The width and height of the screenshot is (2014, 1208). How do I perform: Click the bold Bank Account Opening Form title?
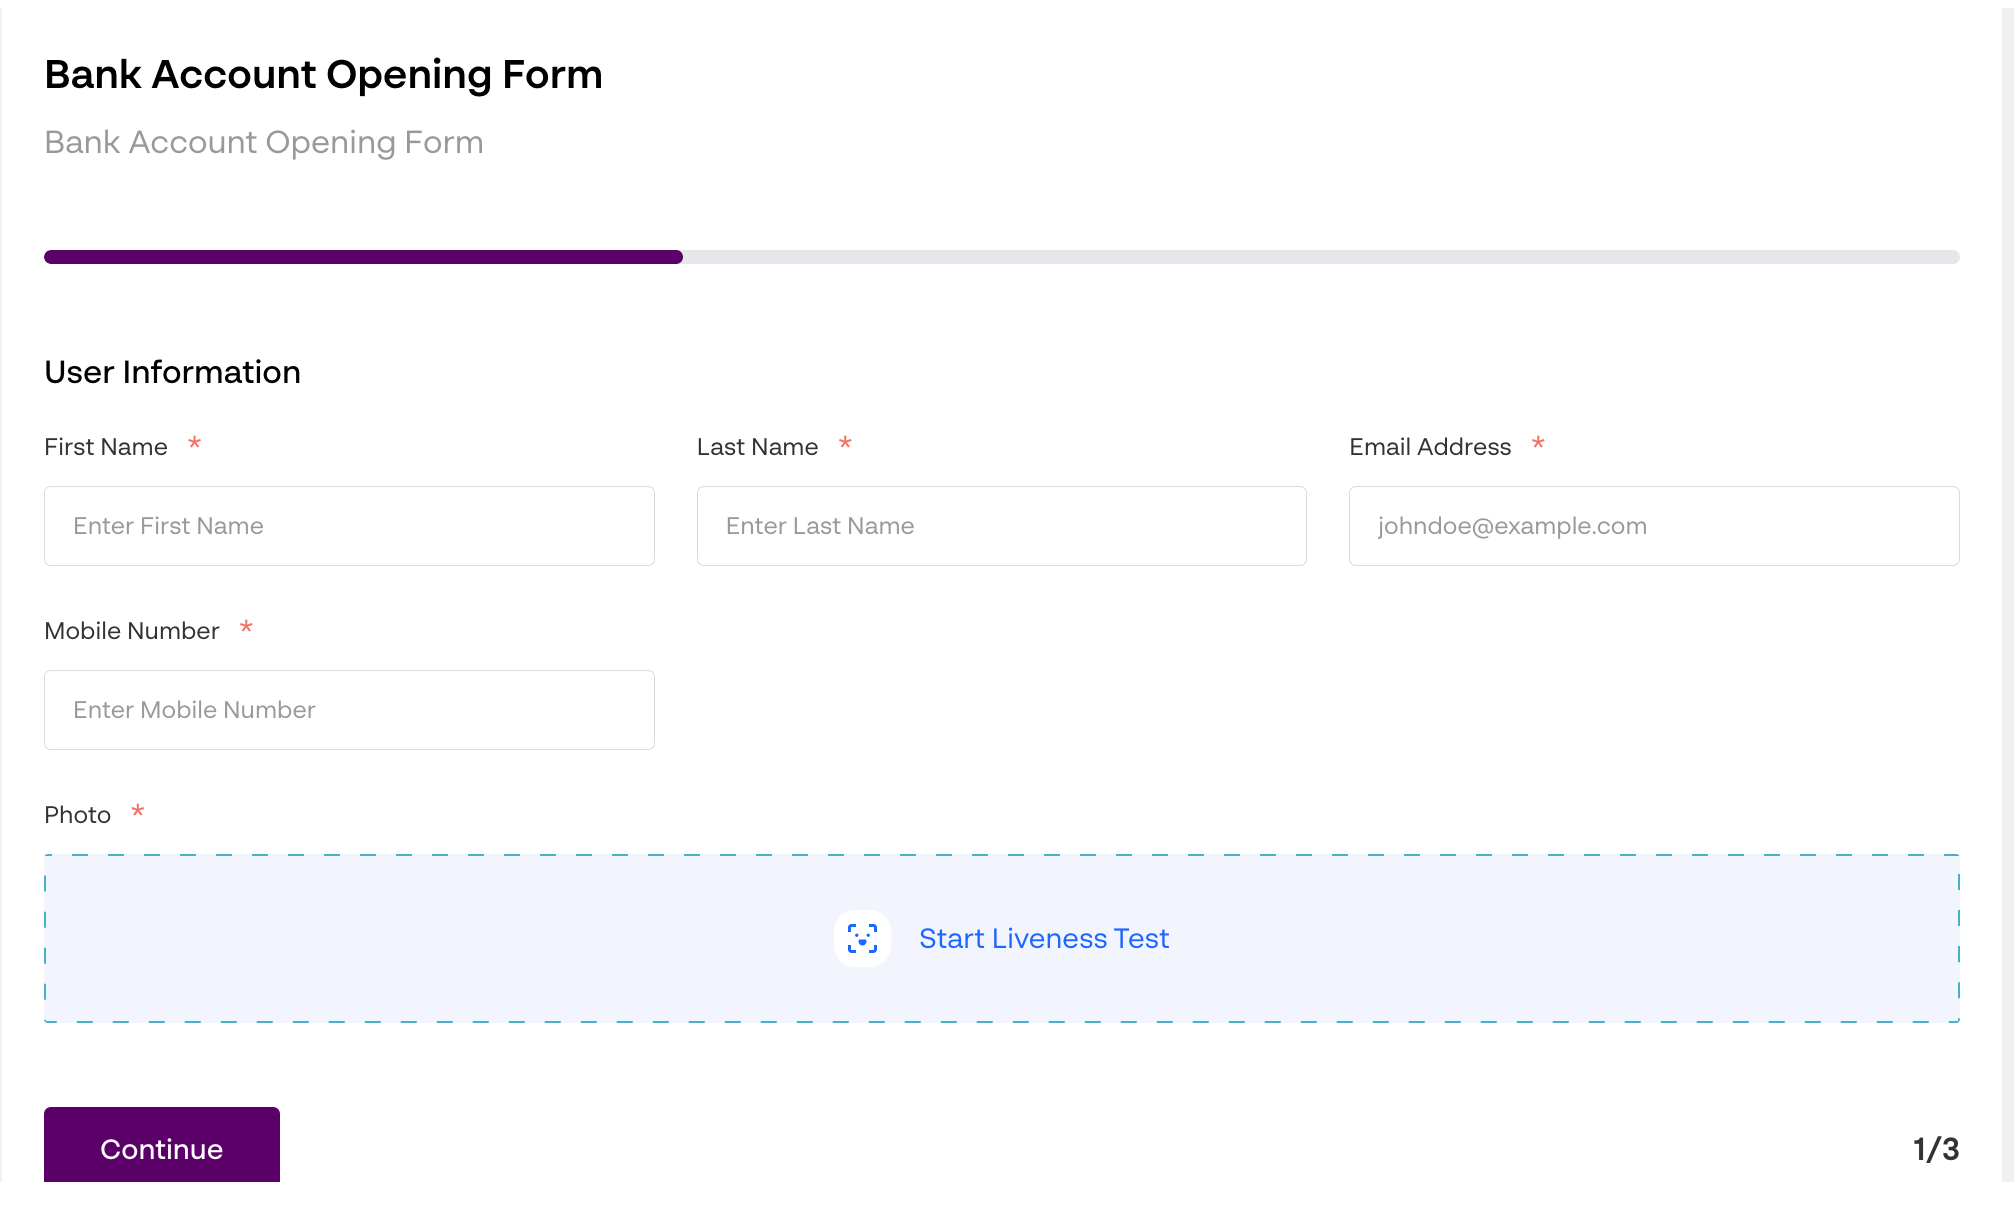tap(323, 75)
